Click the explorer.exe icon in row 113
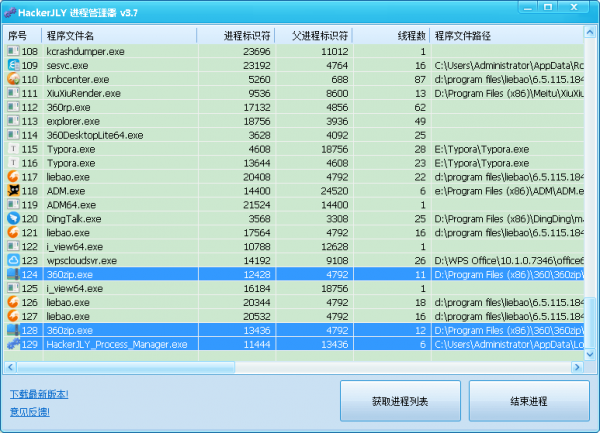The image size is (600, 433). [x=13, y=121]
